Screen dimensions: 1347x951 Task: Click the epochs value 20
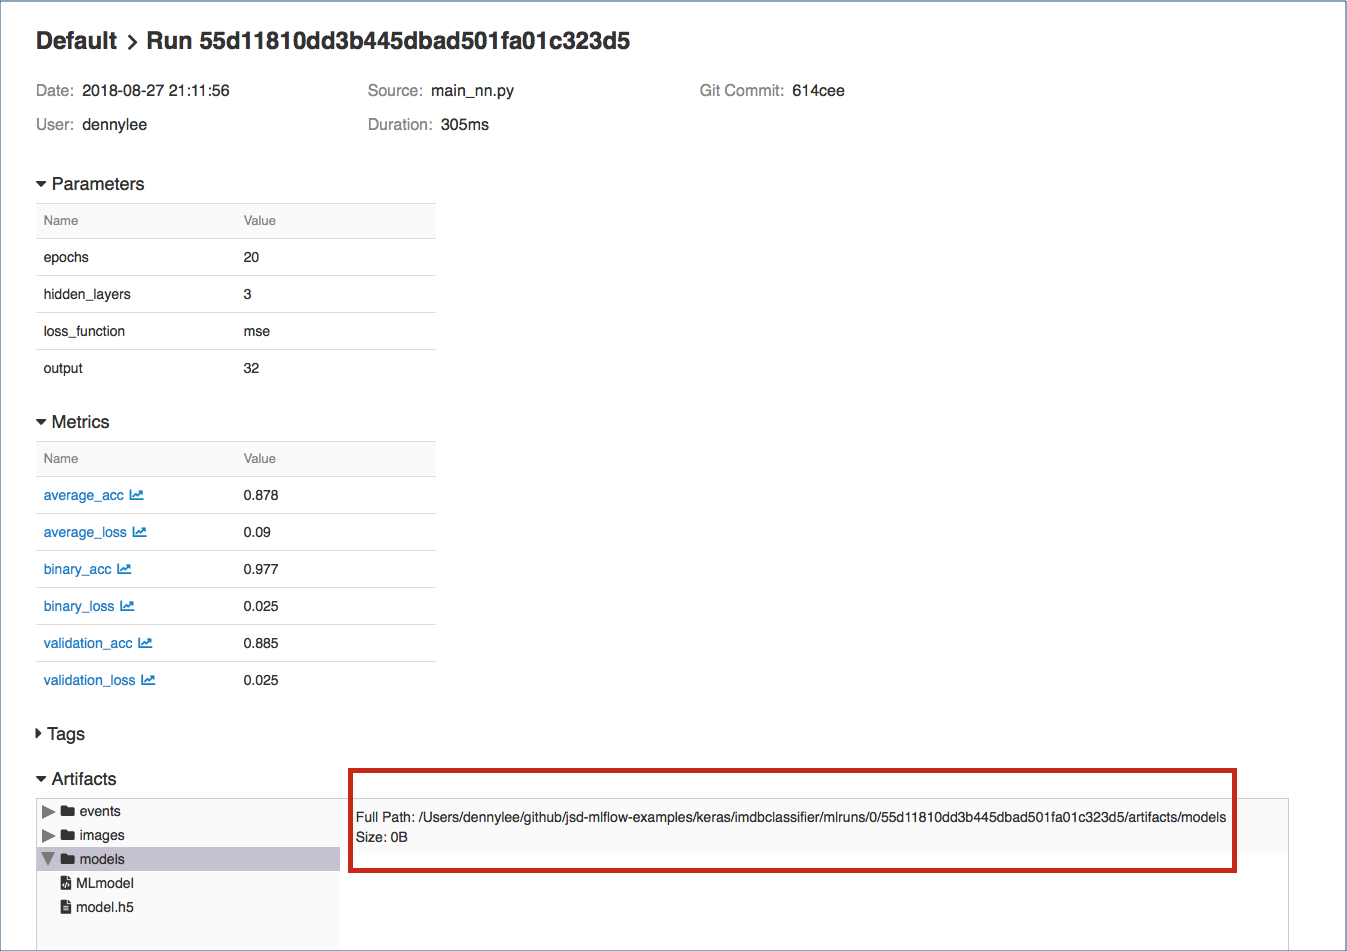click(251, 257)
